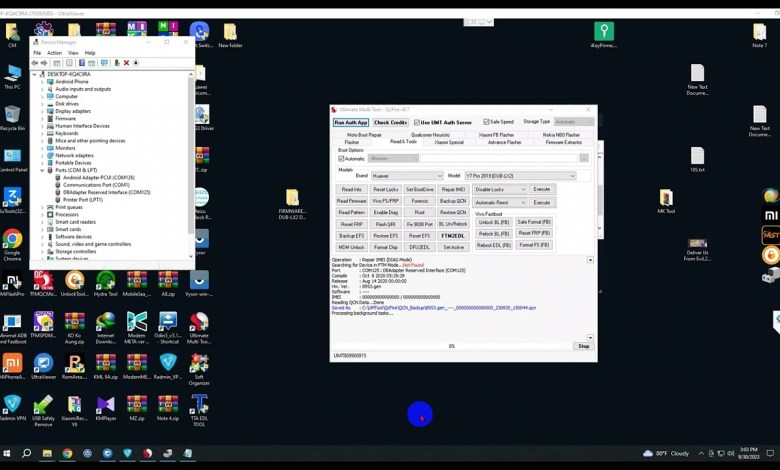Viewport: 780px width, 470px height.
Task: Collapse the Ports (COM & LPT) node
Action: (42, 170)
